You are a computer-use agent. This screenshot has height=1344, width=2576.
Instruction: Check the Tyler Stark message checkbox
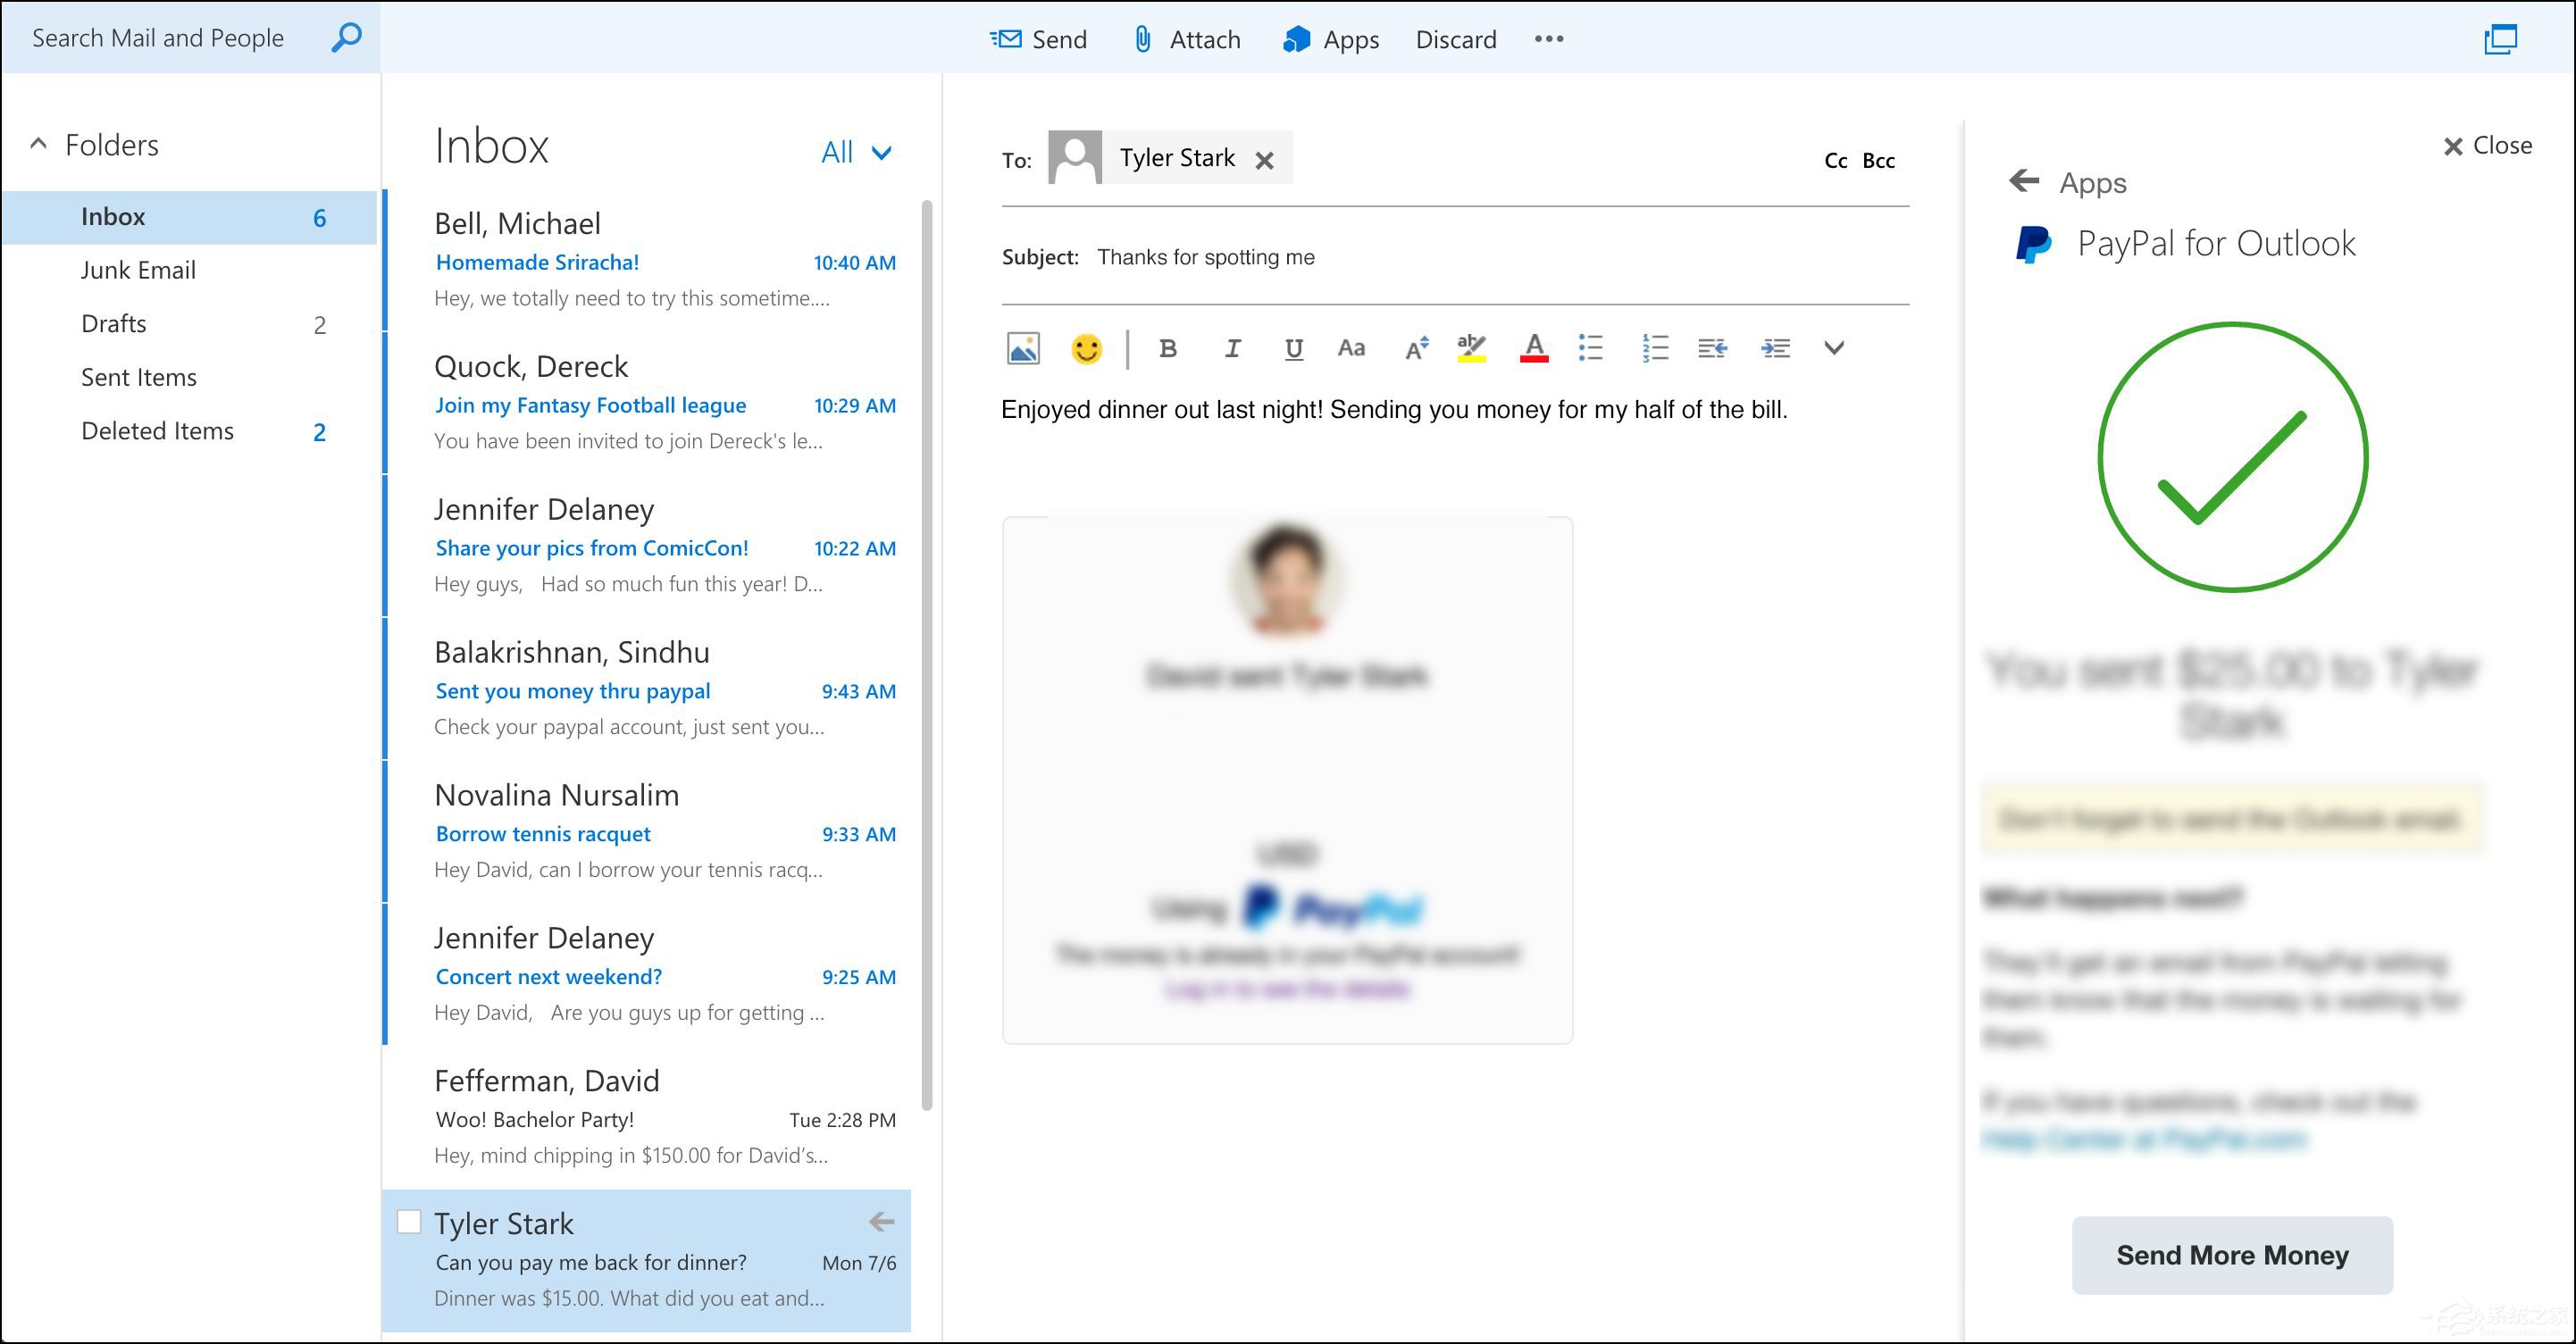click(x=409, y=1222)
